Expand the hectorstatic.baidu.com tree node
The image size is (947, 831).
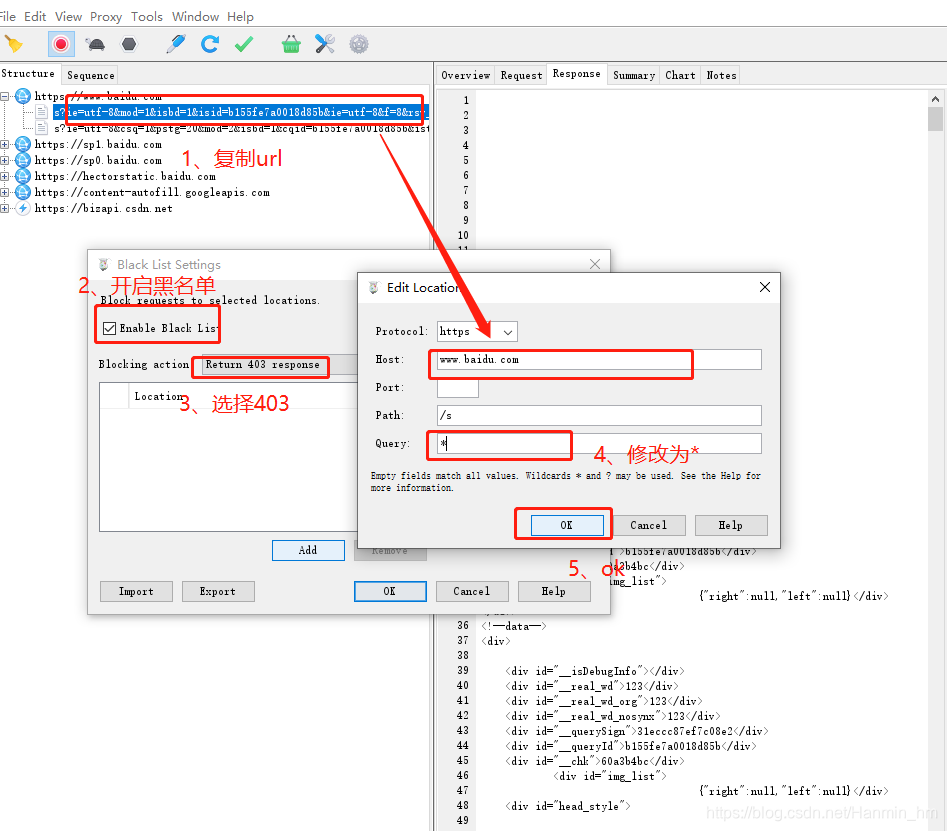click(x=5, y=176)
